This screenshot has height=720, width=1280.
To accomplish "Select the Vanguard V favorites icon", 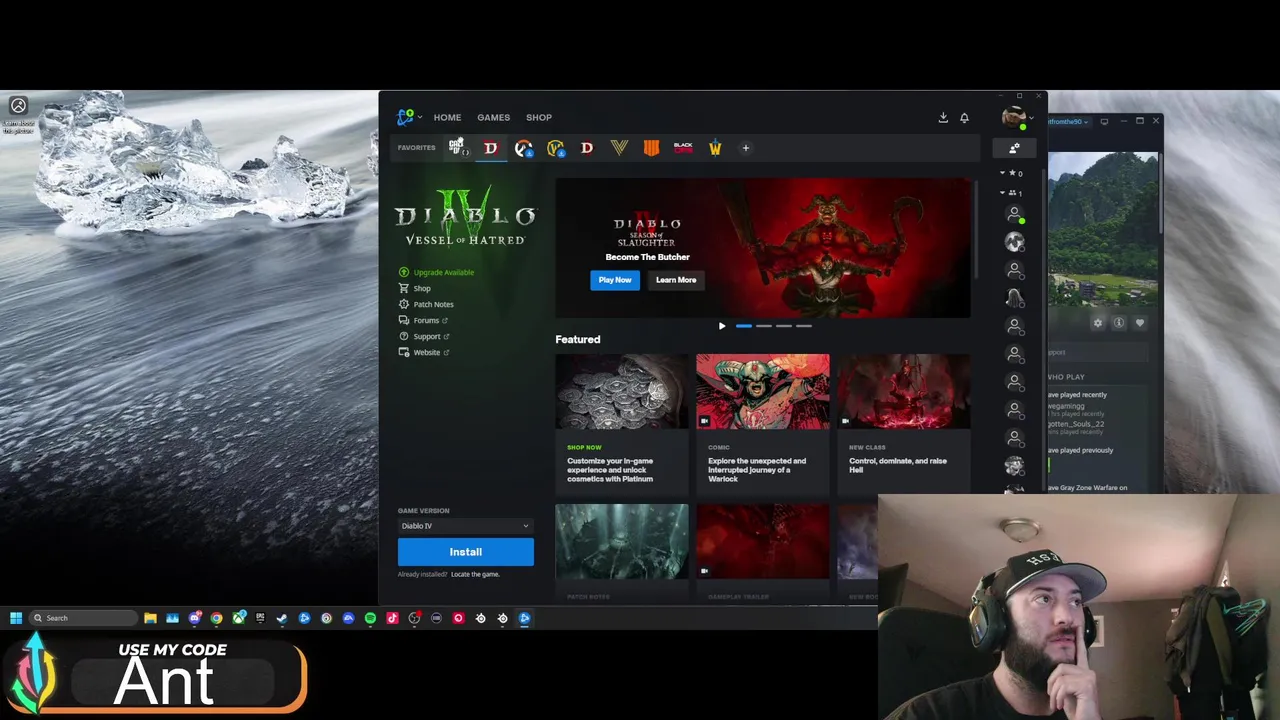I will (x=619, y=148).
